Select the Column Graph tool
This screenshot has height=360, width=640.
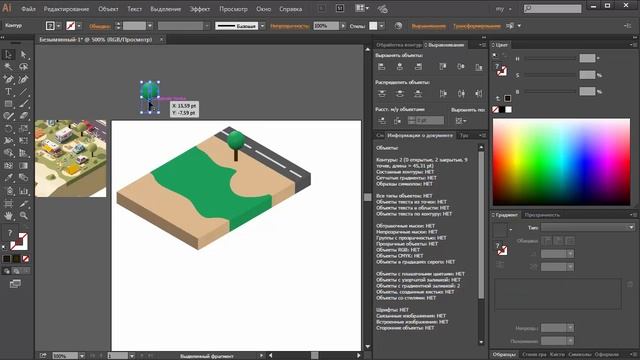pyautogui.click(x=23, y=191)
